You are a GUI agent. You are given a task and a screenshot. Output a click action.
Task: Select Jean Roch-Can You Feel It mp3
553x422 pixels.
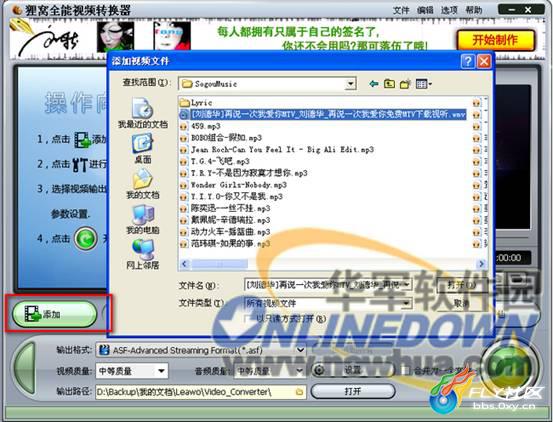pyautogui.click(x=276, y=149)
